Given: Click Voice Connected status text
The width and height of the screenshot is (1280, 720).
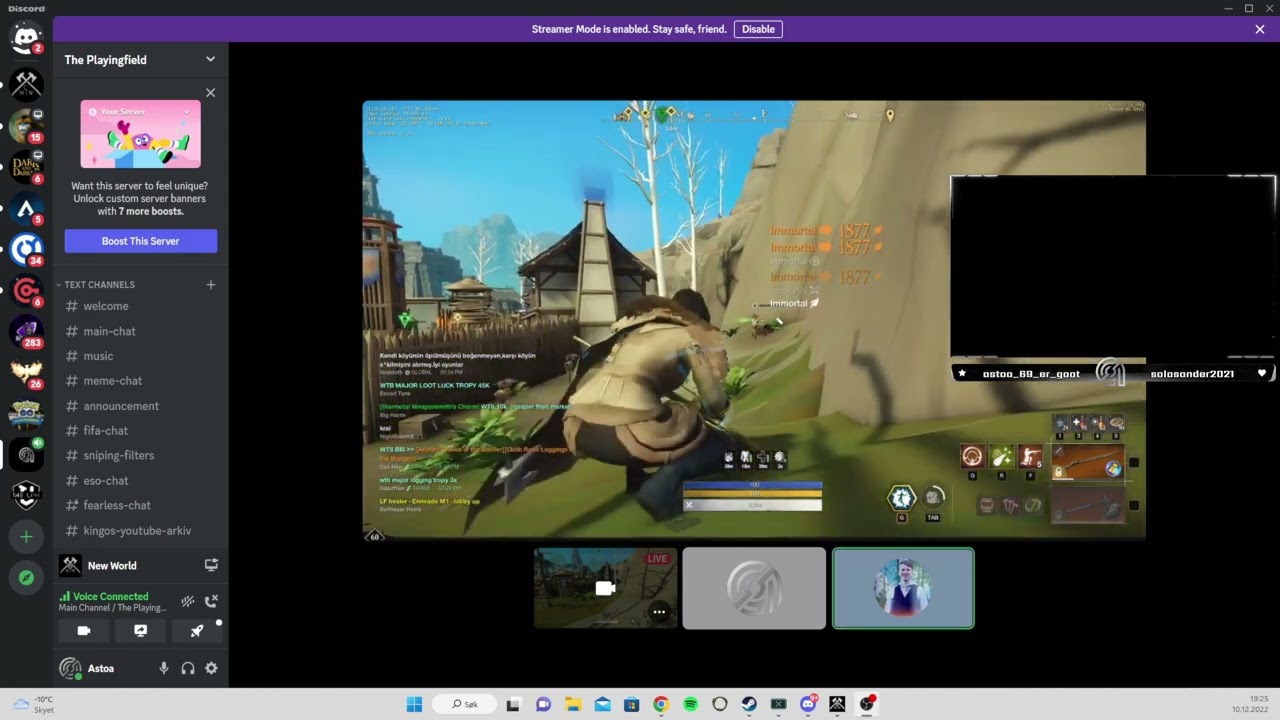Looking at the screenshot, I should click(110, 596).
